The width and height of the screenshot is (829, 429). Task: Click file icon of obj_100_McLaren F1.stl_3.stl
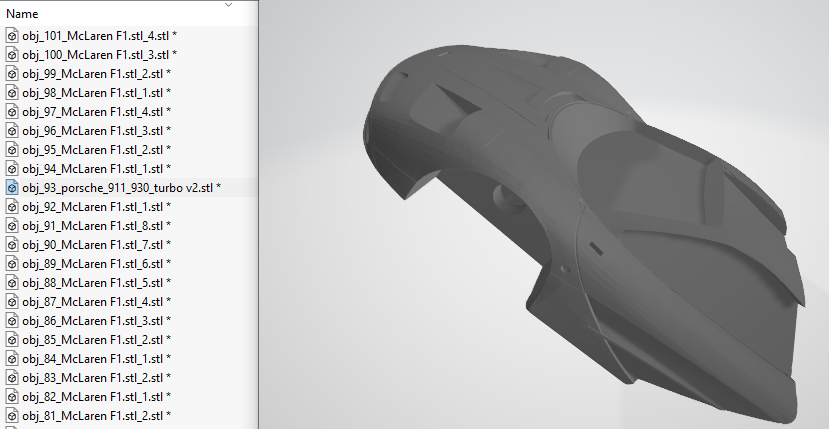(x=12, y=54)
